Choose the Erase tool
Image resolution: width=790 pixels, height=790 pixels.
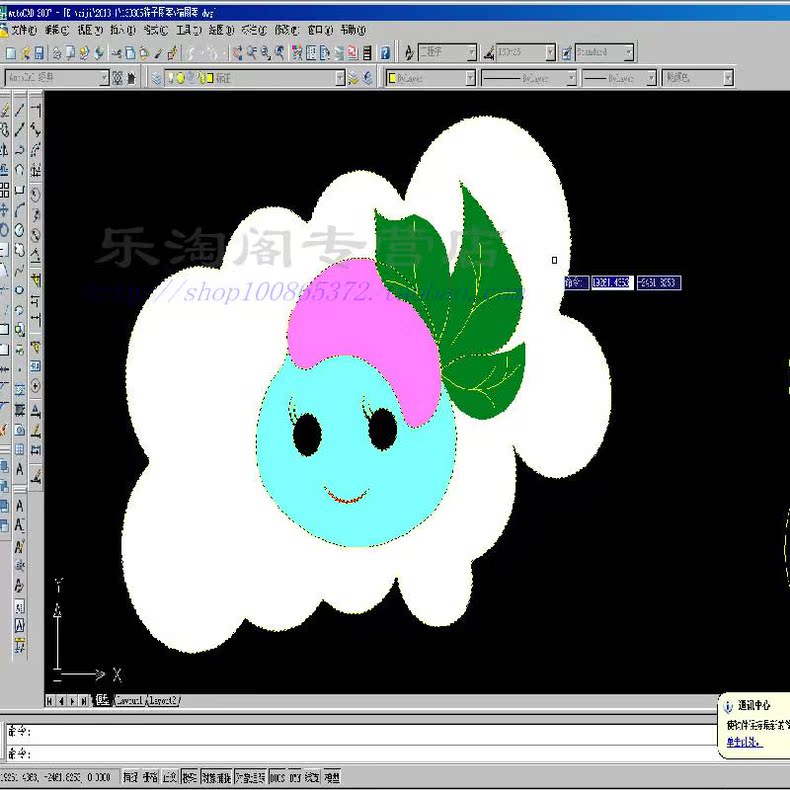click(5, 109)
